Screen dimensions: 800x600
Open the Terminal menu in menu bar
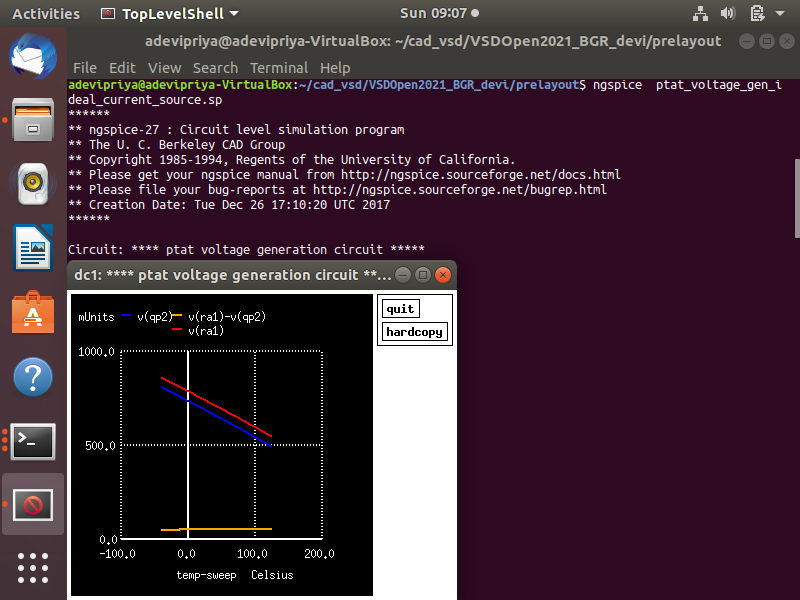click(279, 67)
